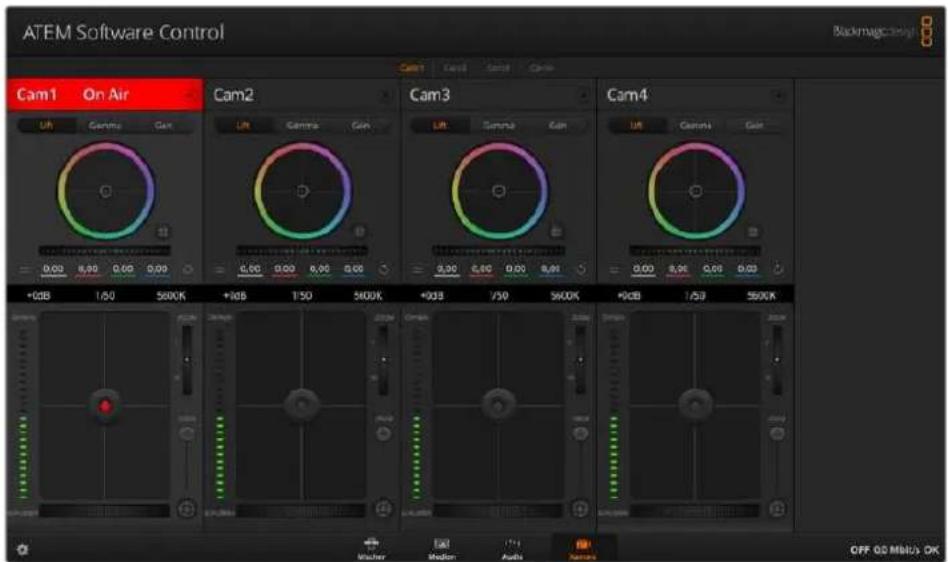Choose Gain mode for Cam1

[163, 125]
